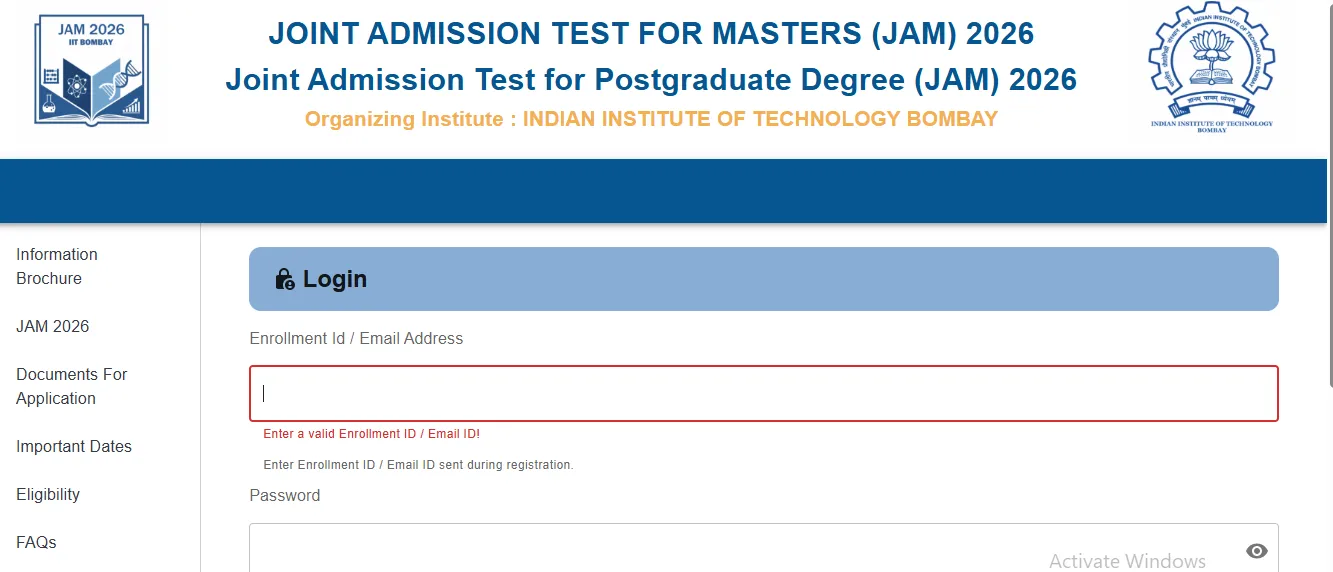Click the Organizing Institute text line
The width and height of the screenshot is (1333, 572).
[x=651, y=119]
